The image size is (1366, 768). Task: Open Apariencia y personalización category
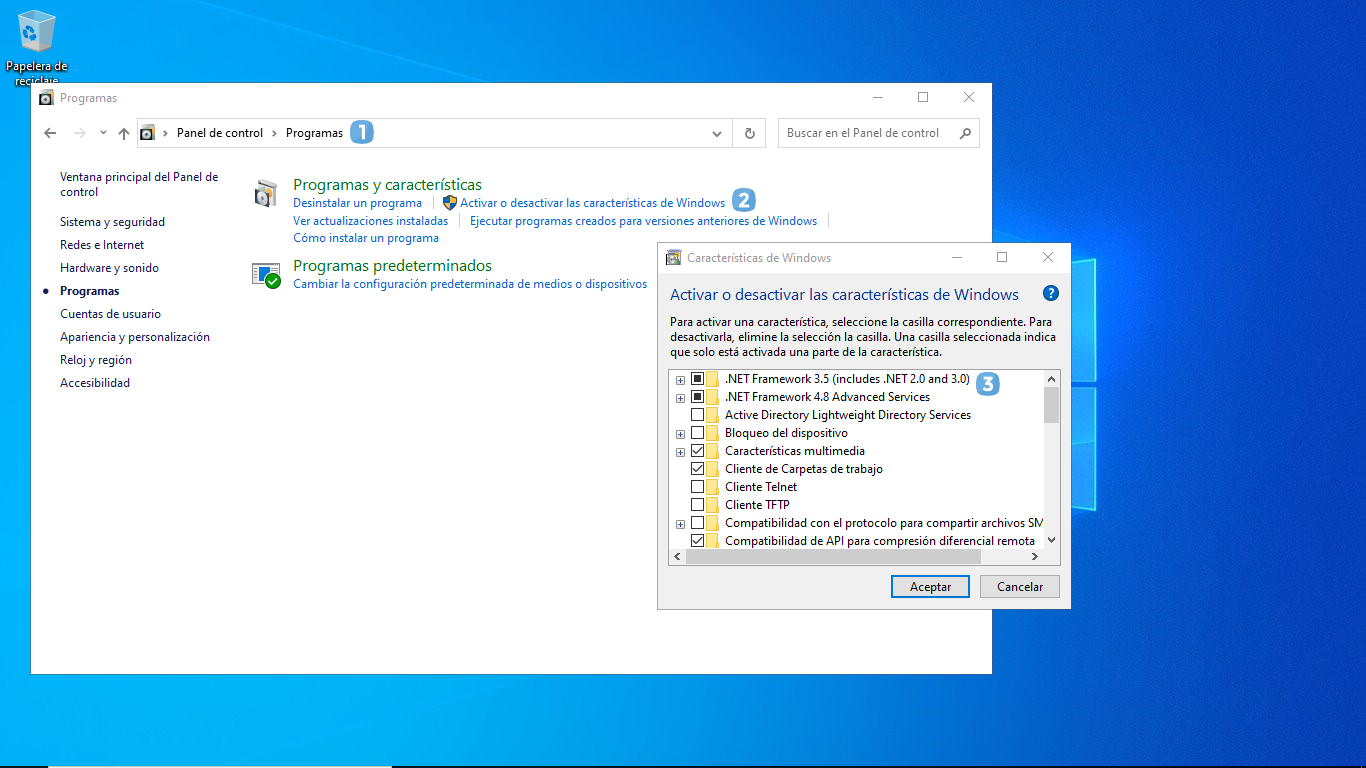pos(135,337)
